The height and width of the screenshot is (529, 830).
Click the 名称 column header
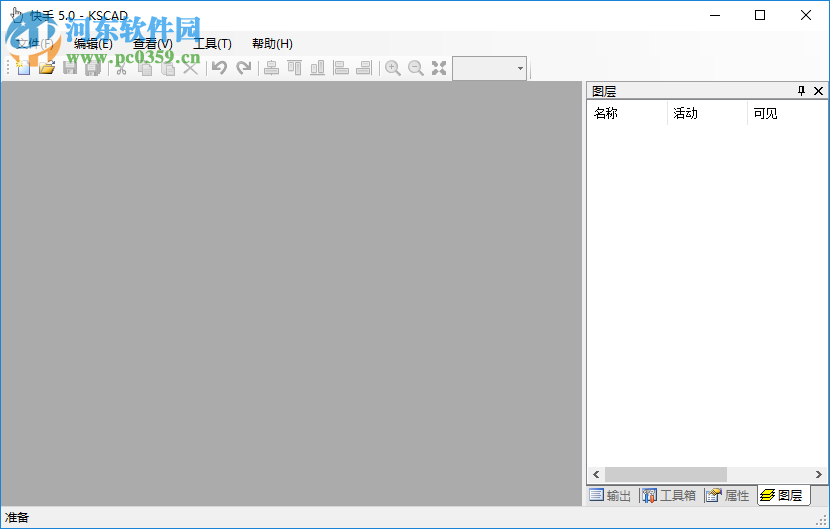coord(628,113)
